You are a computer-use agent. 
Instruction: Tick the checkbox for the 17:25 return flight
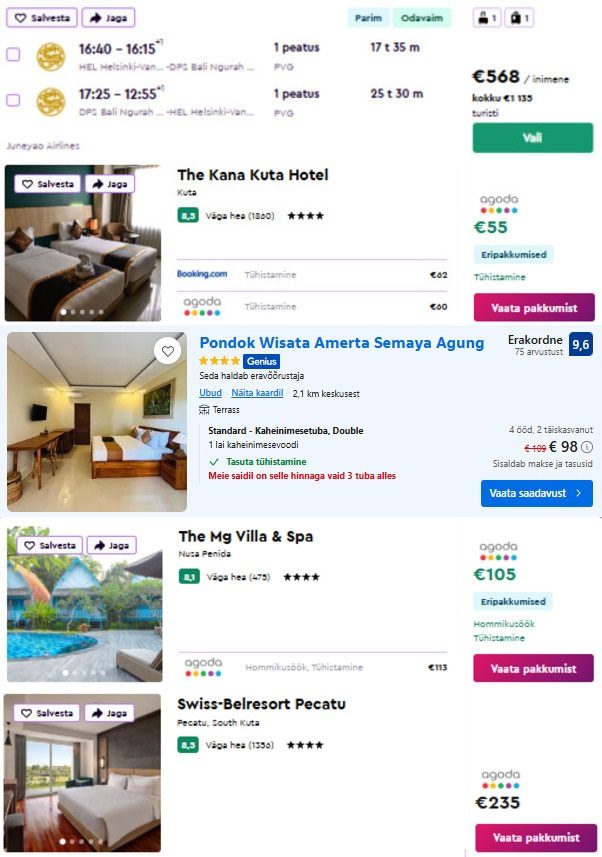click(13, 101)
